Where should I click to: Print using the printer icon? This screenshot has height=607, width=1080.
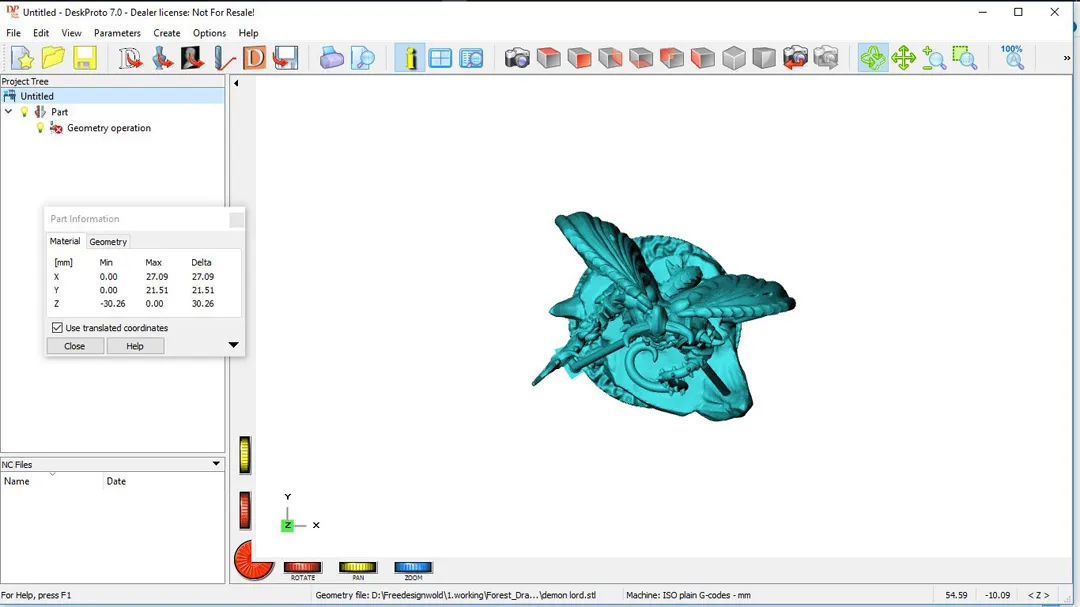tap(331, 58)
